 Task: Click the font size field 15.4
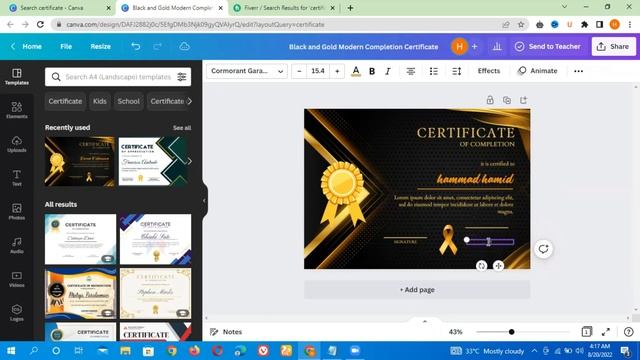pos(318,71)
